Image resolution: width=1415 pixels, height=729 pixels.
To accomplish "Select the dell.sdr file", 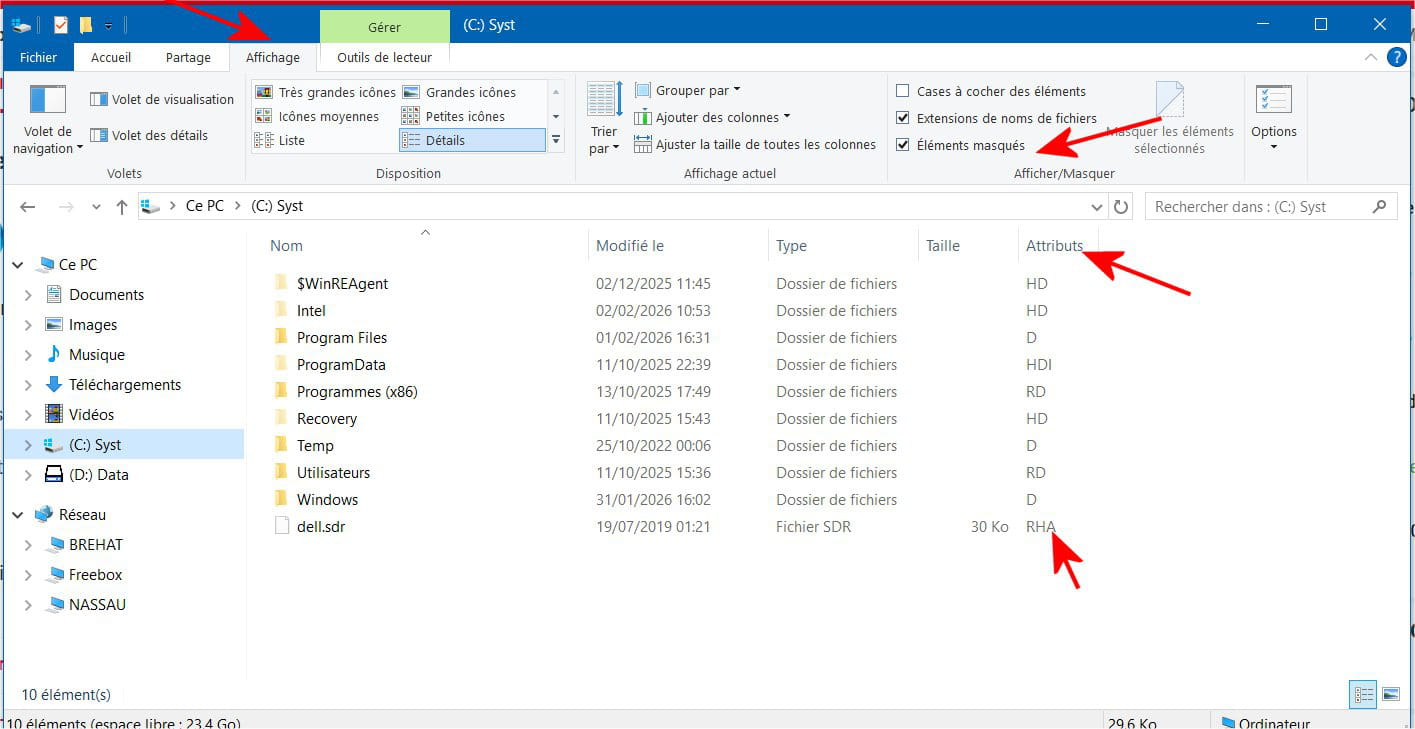I will tap(321, 526).
